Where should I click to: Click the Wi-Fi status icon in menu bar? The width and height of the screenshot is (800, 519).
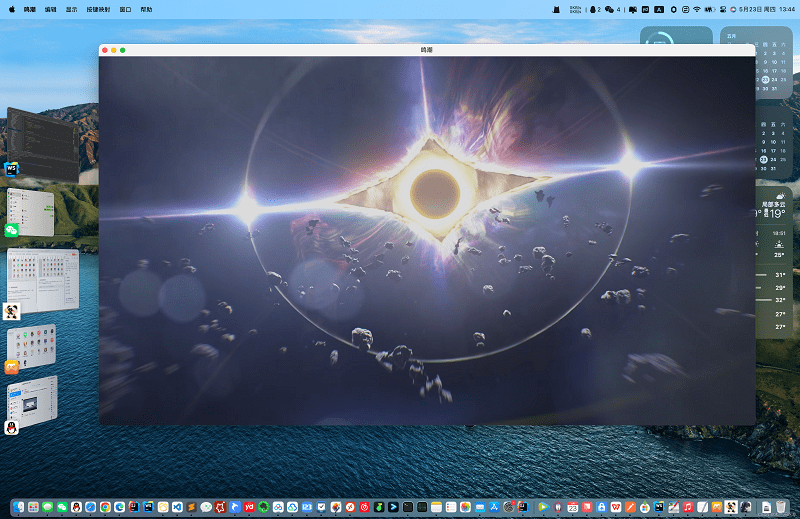click(696, 8)
